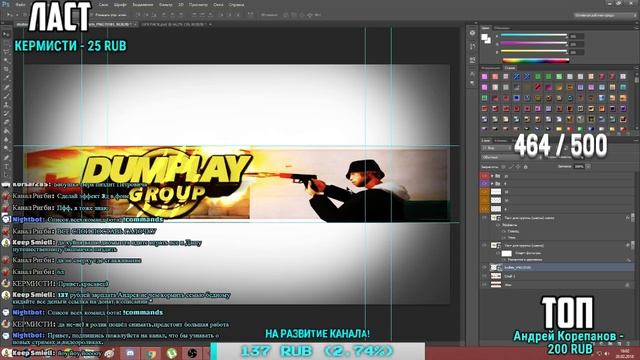
Task: Switch to the Коррекция adjustments tab
Action: click(490, 68)
